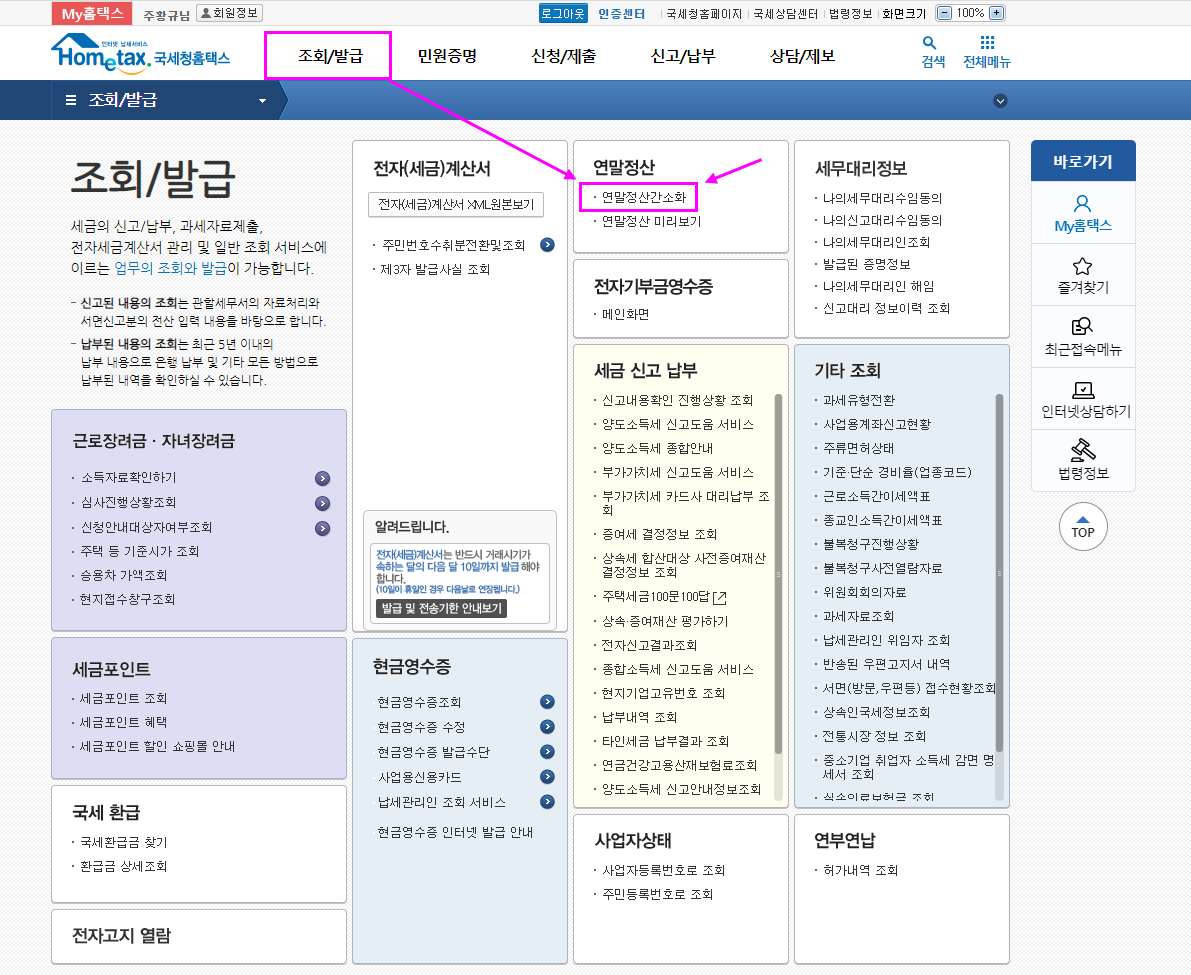Click arrow icon next to 소득자료확인하기
The width and height of the screenshot is (1191, 975).
[x=322, y=478]
